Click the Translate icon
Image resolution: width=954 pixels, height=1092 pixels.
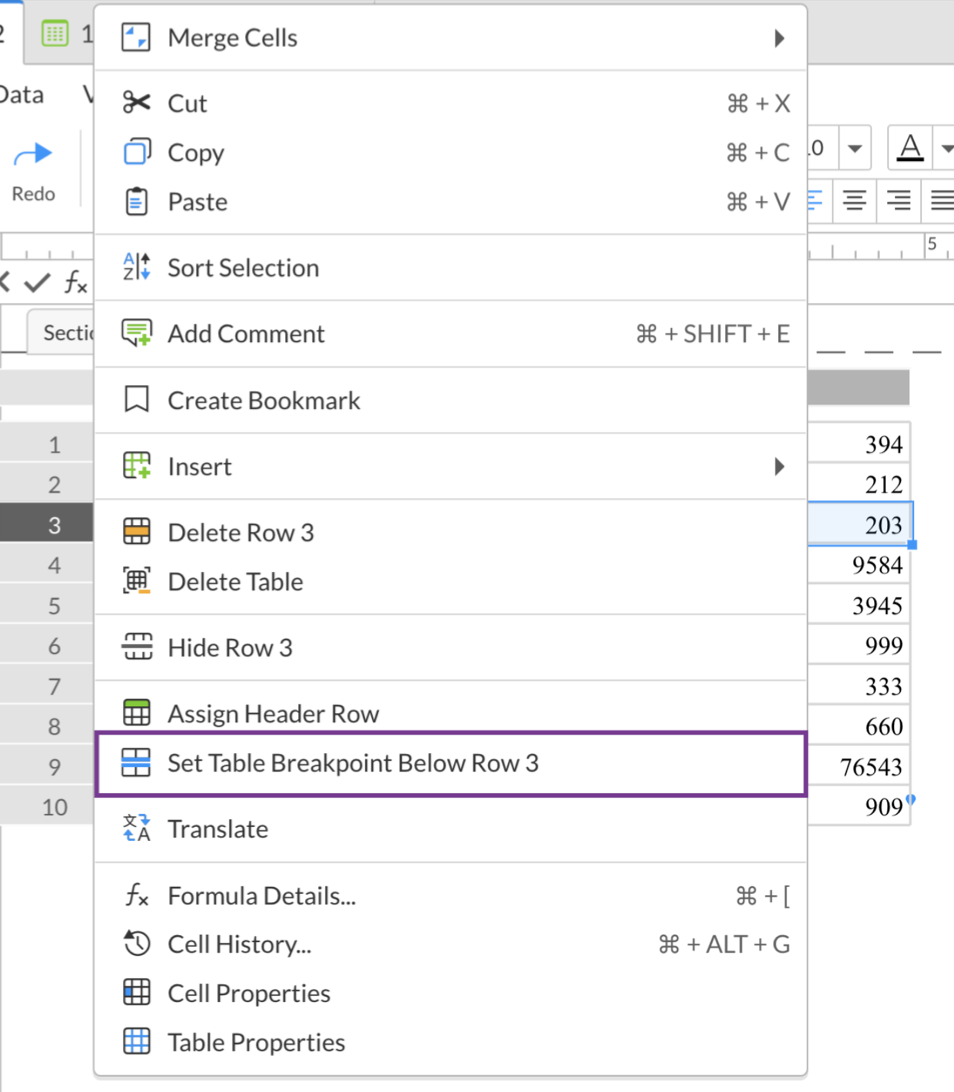[x=136, y=828]
